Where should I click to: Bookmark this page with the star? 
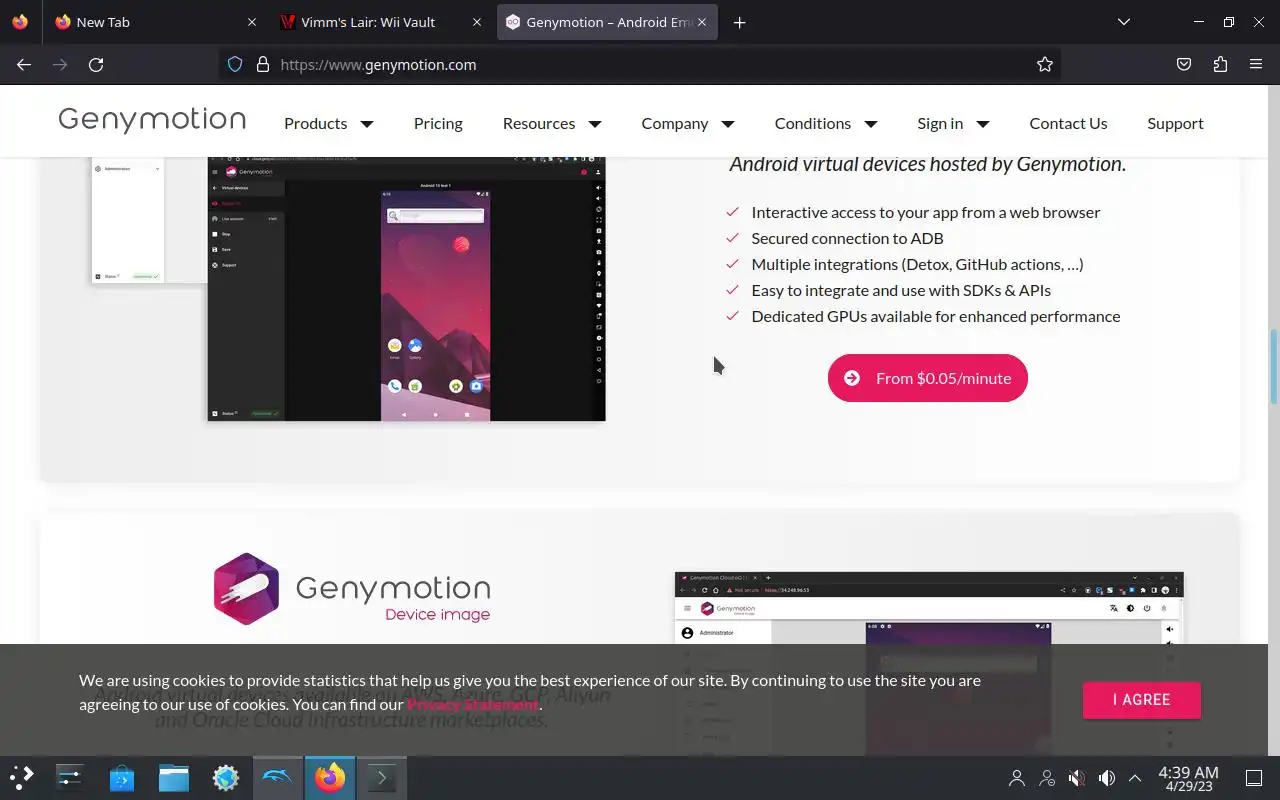click(1045, 64)
